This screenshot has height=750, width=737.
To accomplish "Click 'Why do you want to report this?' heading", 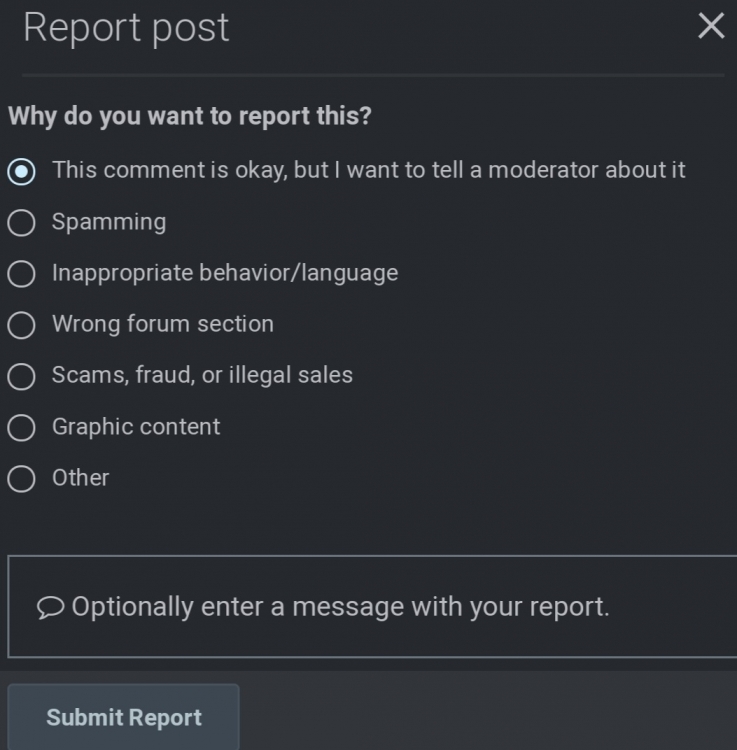I will [190, 116].
